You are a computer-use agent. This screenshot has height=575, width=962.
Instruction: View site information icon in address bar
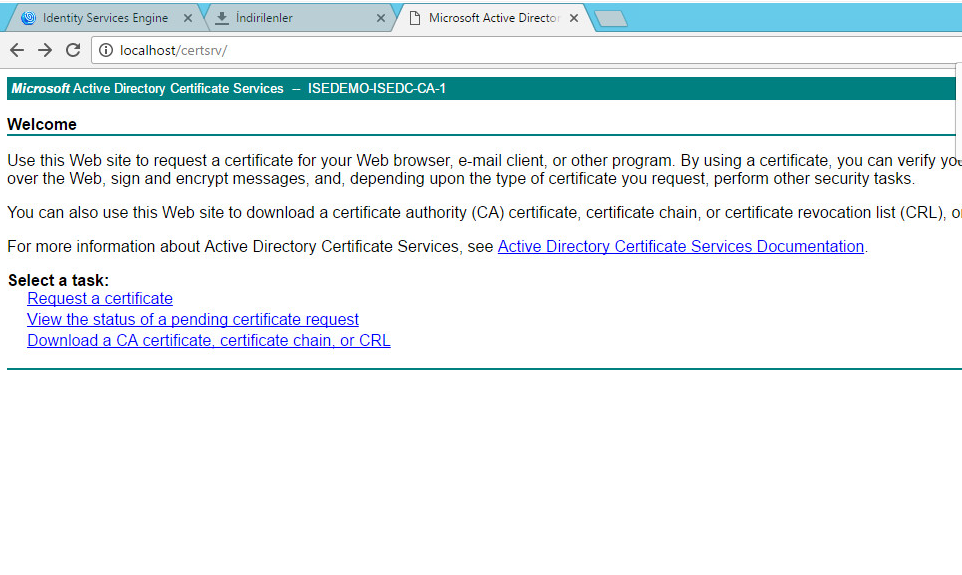point(106,50)
